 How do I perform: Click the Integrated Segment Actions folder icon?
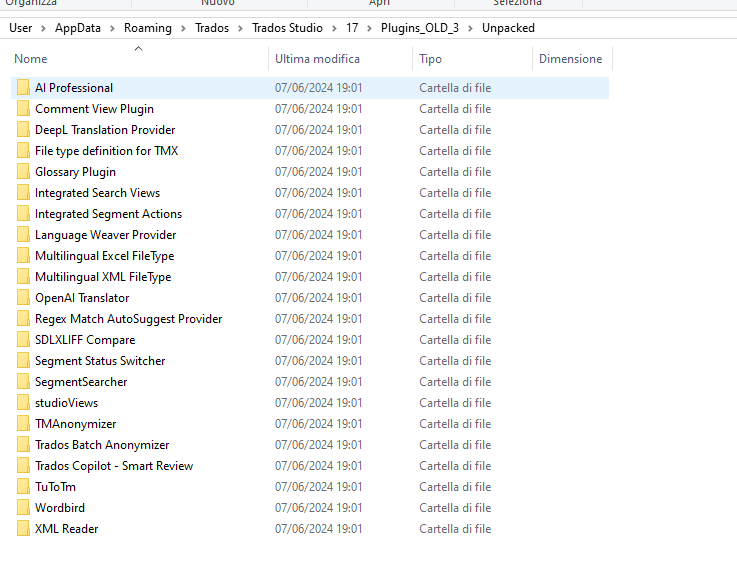pos(23,214)
